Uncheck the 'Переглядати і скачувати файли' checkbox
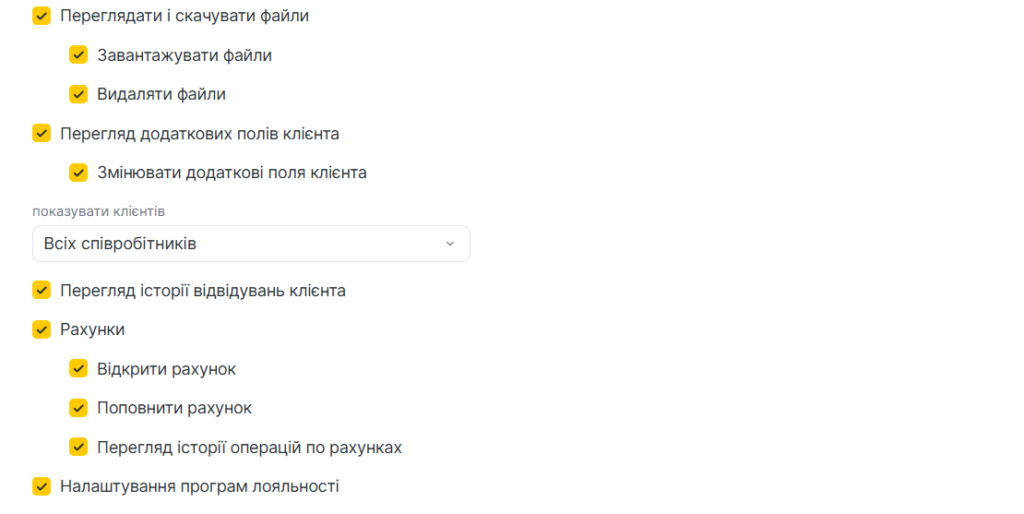The width and height of the screenshot is (1024, 514). click(x=42, y=16)
